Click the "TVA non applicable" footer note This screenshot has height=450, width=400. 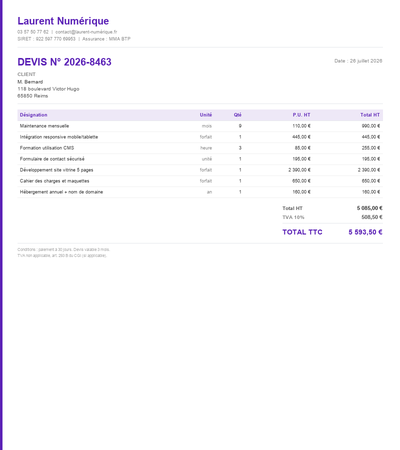point(62,256)
